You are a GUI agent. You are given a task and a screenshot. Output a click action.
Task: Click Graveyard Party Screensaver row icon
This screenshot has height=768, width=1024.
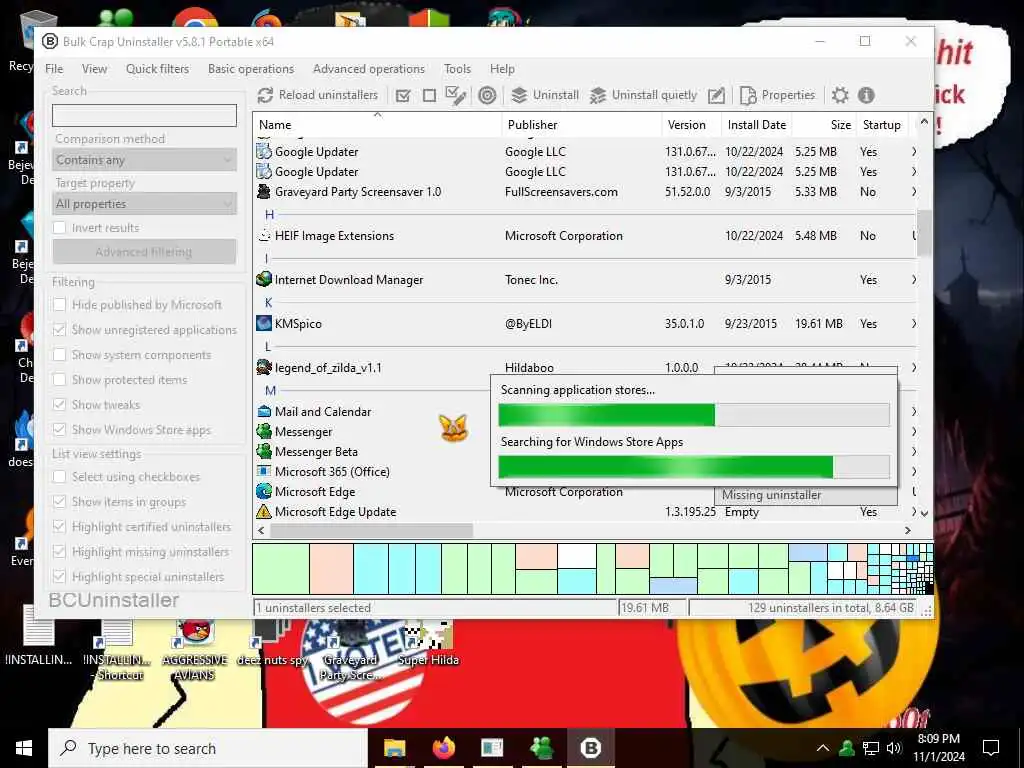point(264,191)
